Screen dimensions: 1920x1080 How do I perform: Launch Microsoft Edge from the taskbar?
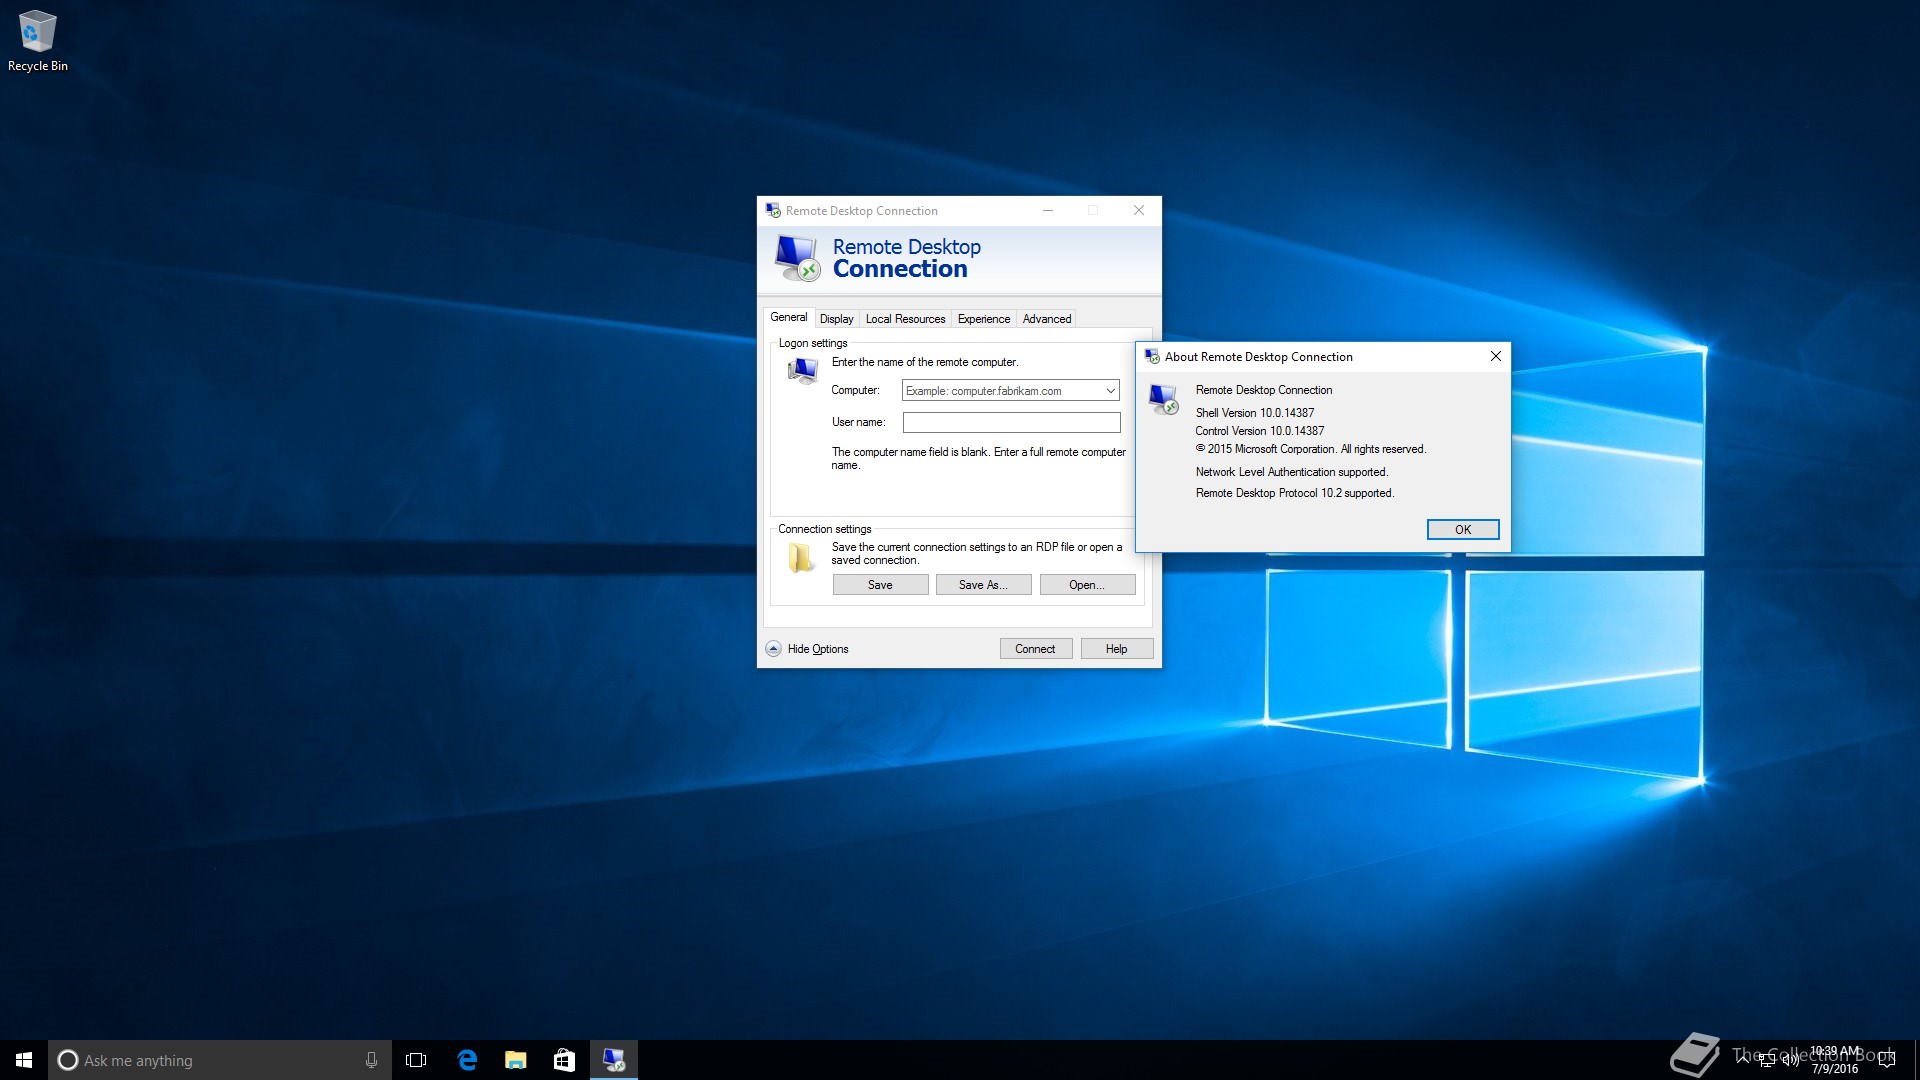tap(466, 1060)
